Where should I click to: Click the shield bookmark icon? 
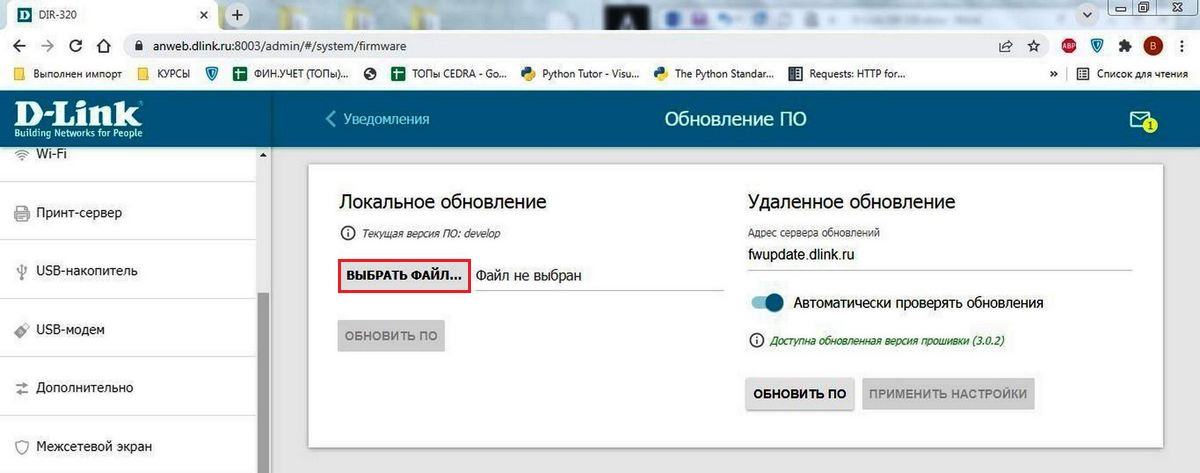point(212,73)
